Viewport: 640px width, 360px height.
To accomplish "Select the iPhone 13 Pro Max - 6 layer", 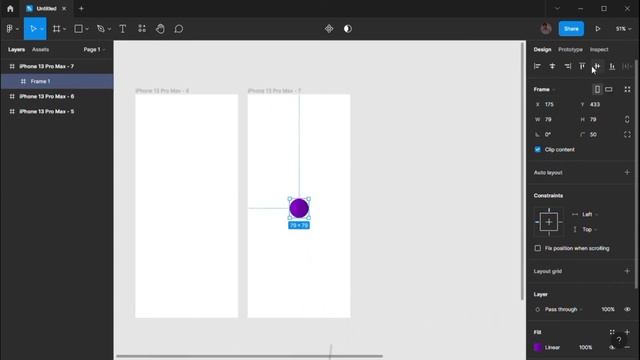I will tap(57, 96).
